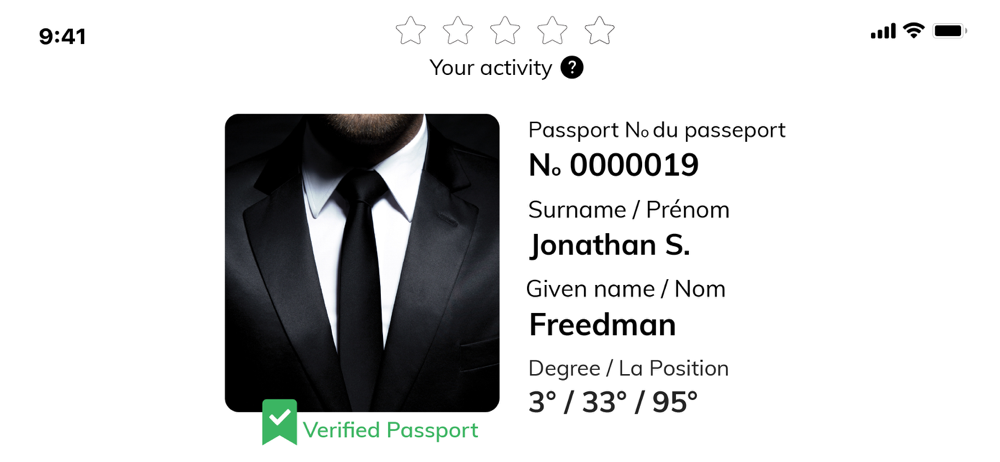The height and width of the screenshot is (462, 1000).
Task: Tap the cellular signal bars
Action: click(x=883, y=31)
